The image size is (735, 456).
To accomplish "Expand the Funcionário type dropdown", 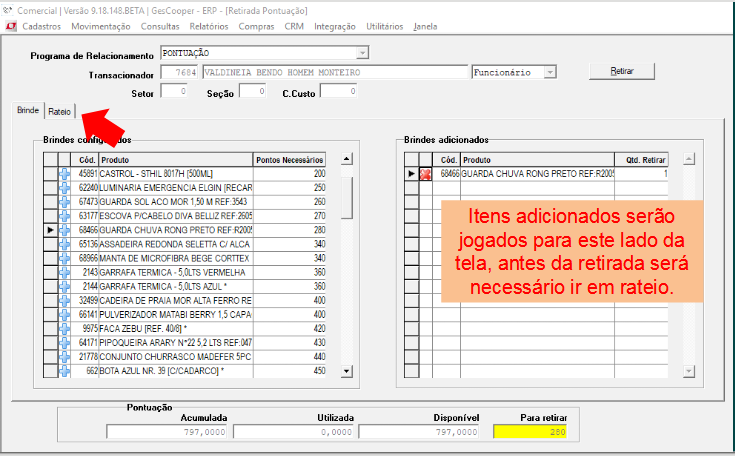I will [x=549, y=73].
